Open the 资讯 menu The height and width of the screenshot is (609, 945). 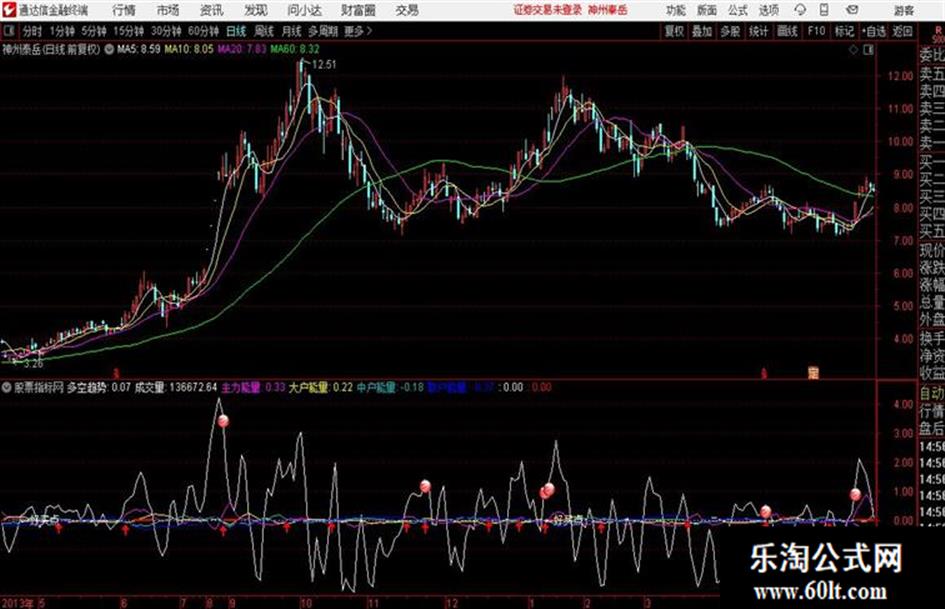(212, 10)
